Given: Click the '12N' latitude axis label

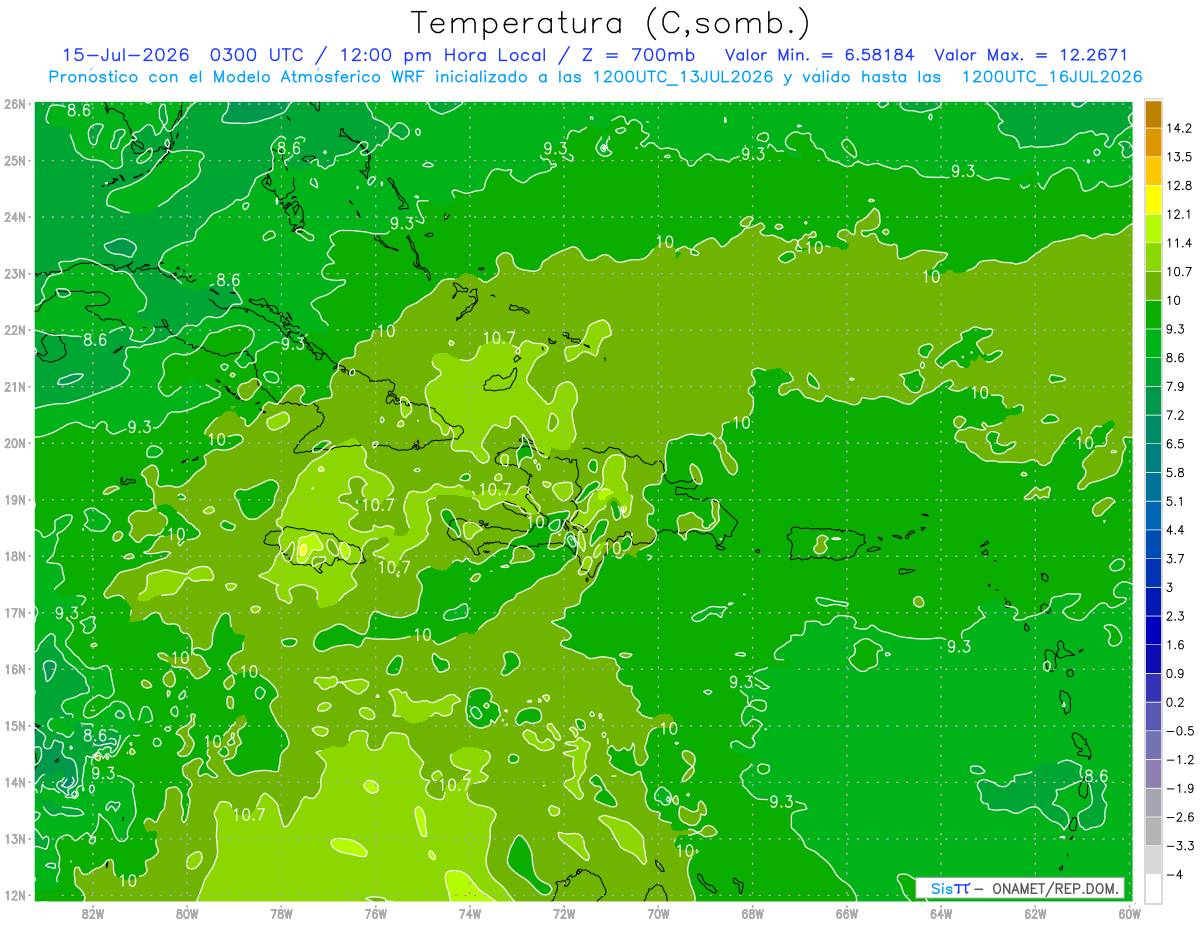Looking at the screenshot, I should click(x=14, y=895).
